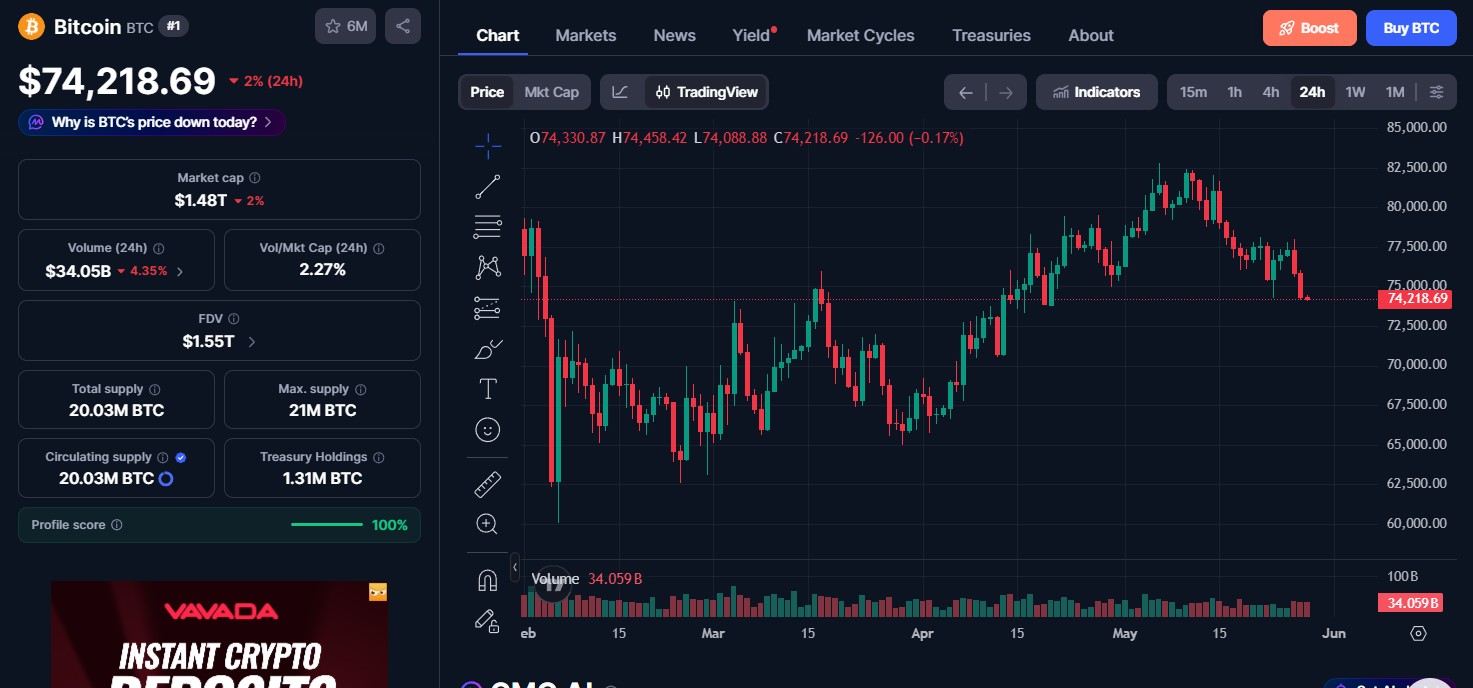Select the Text annotation tool

click(488, 389)
